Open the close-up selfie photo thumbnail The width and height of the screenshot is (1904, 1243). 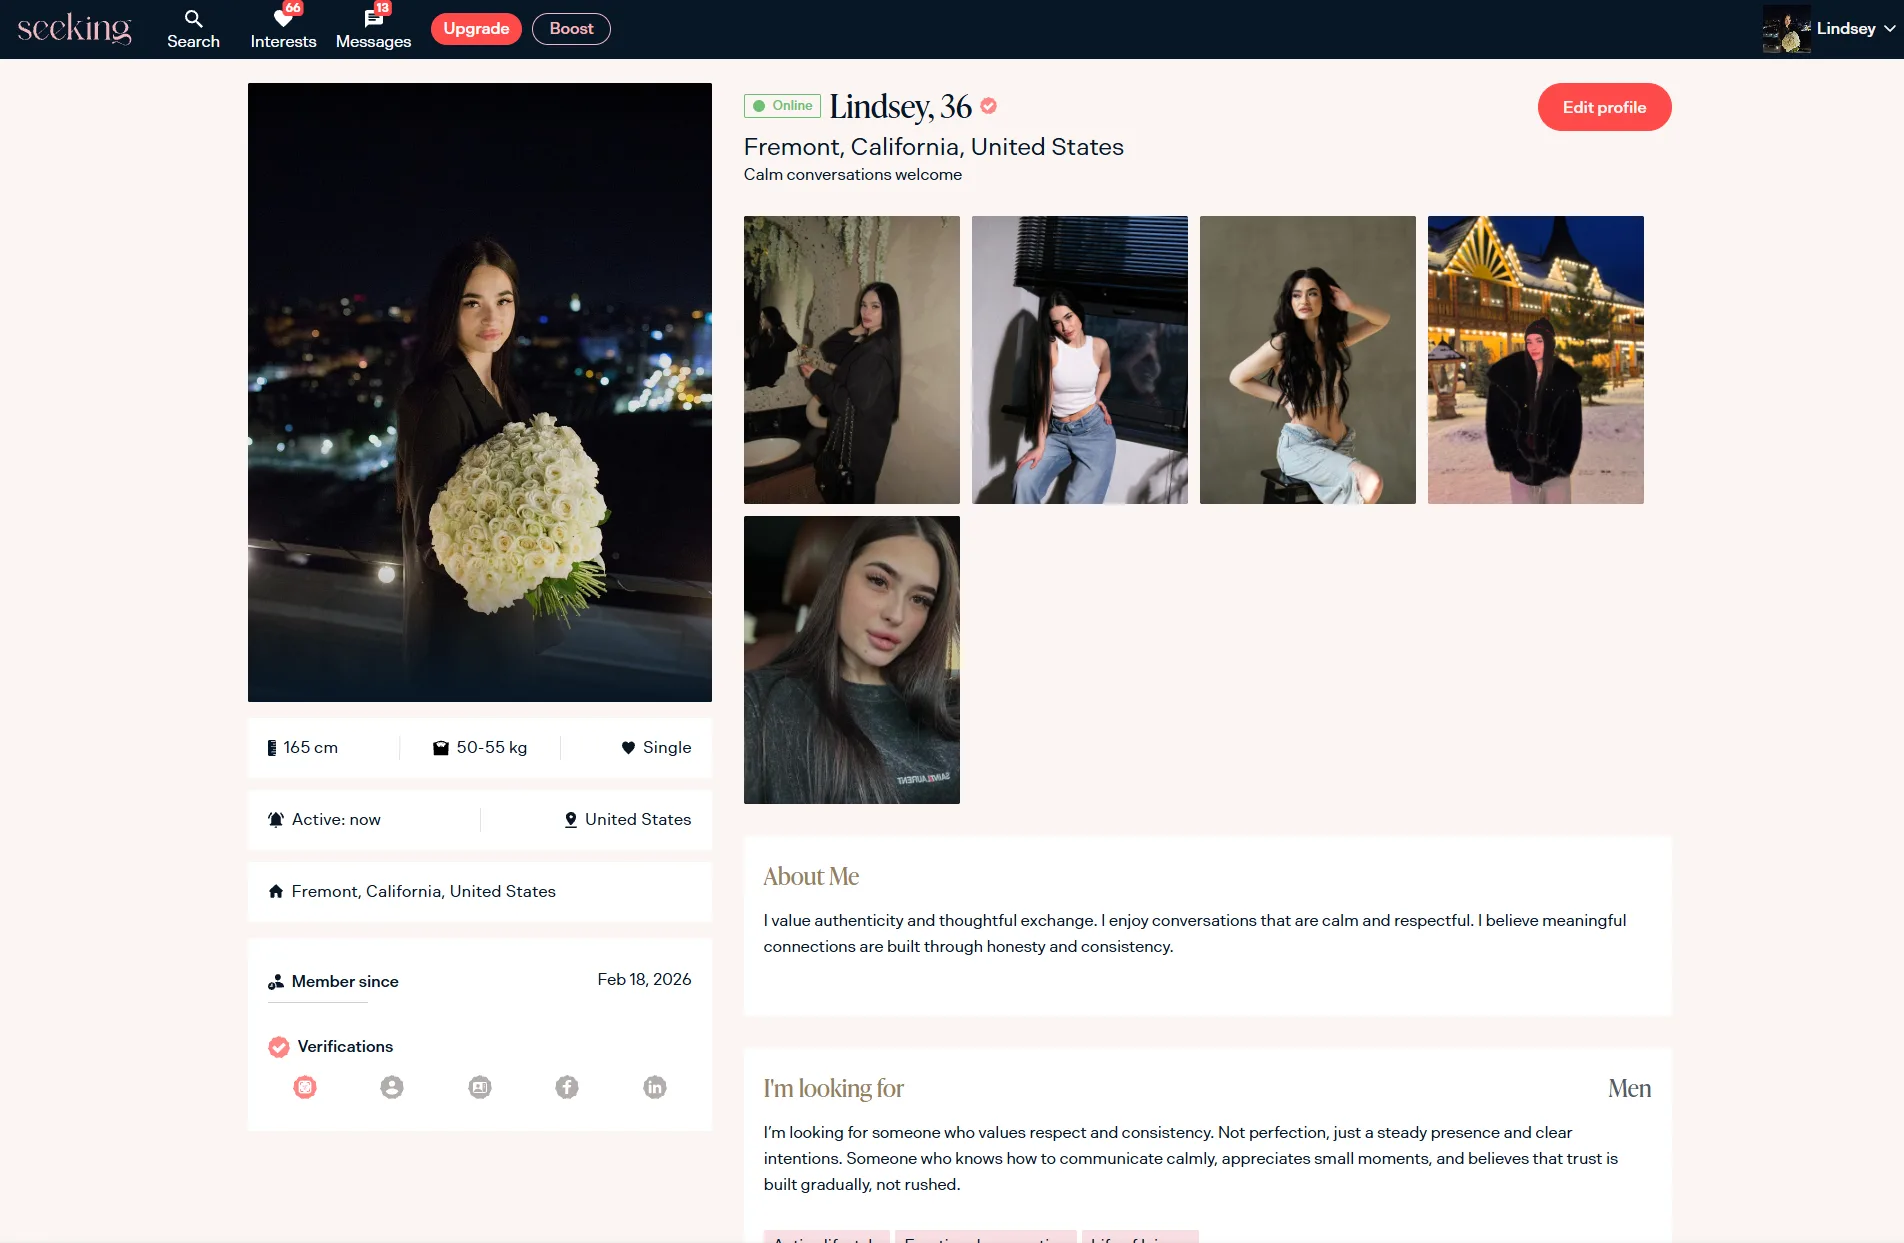pyautogui.click(x=852, y=660)
